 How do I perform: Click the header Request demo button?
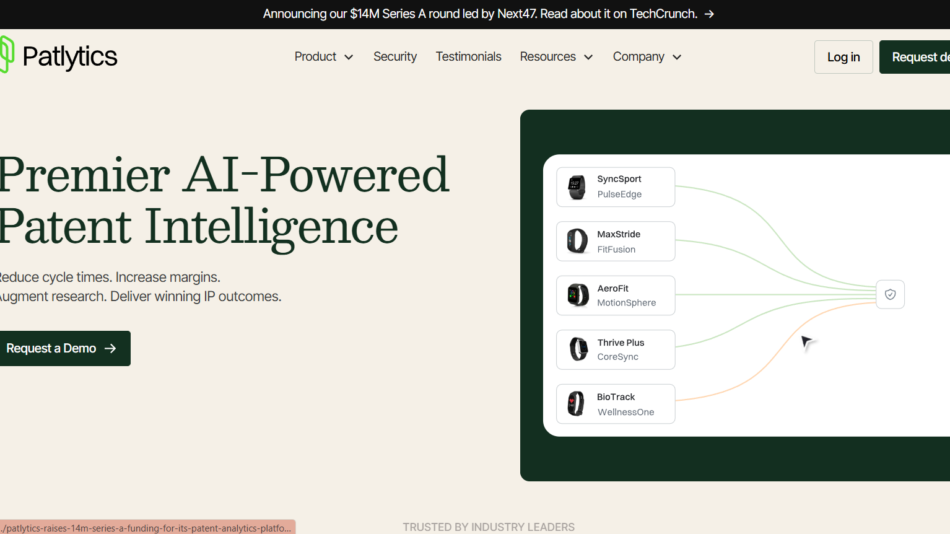coord(915,57)
